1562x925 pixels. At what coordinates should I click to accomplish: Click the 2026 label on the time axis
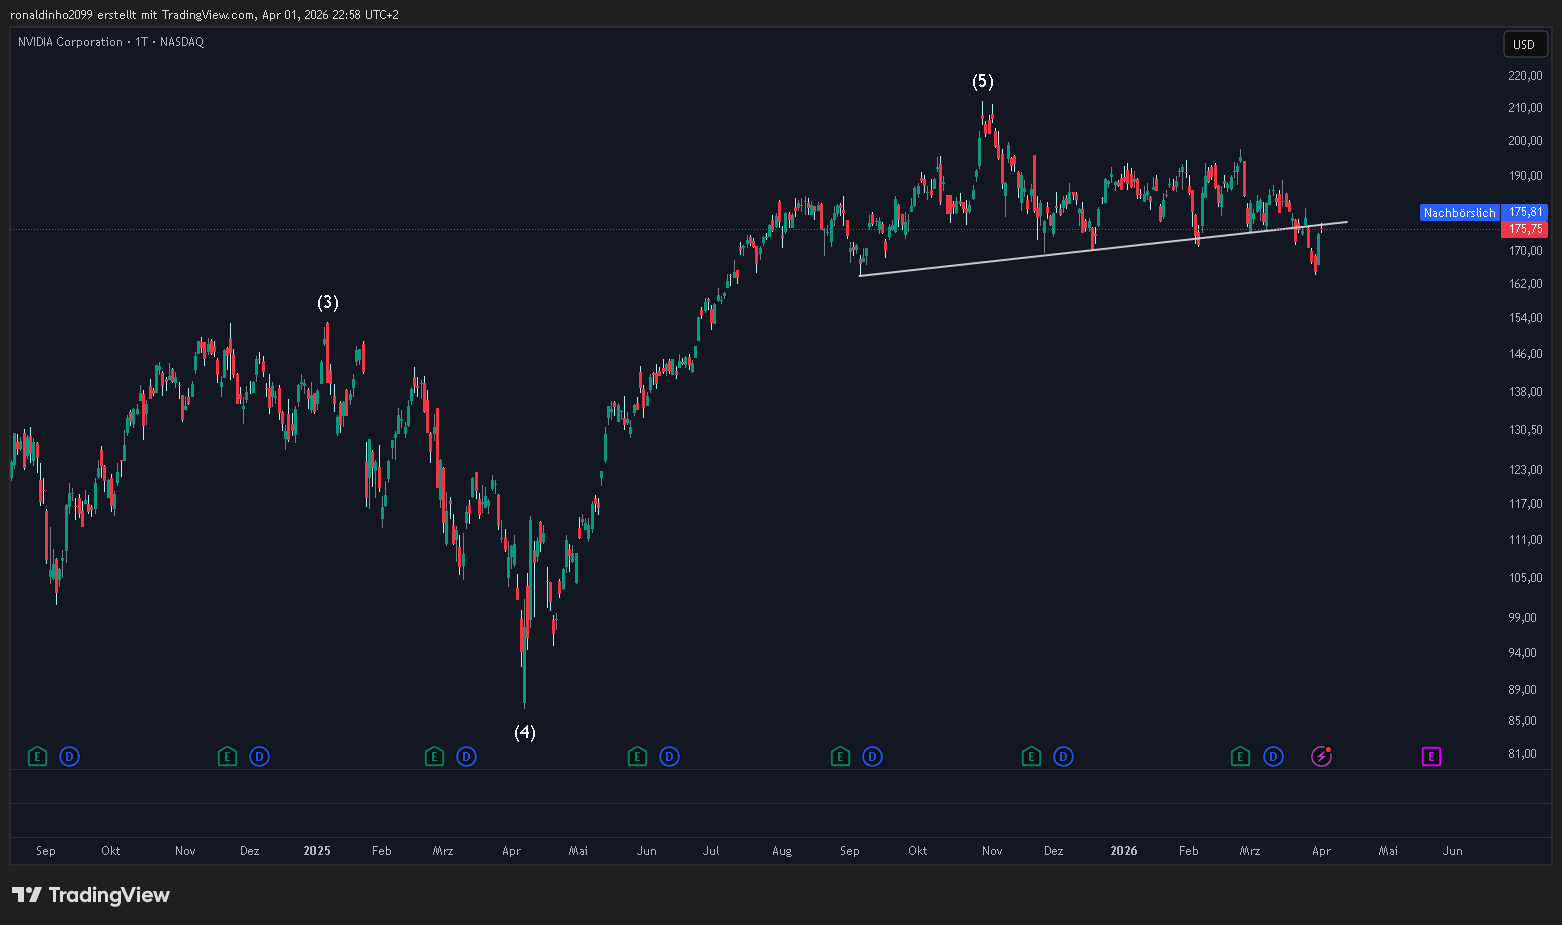coord(1124,851)
